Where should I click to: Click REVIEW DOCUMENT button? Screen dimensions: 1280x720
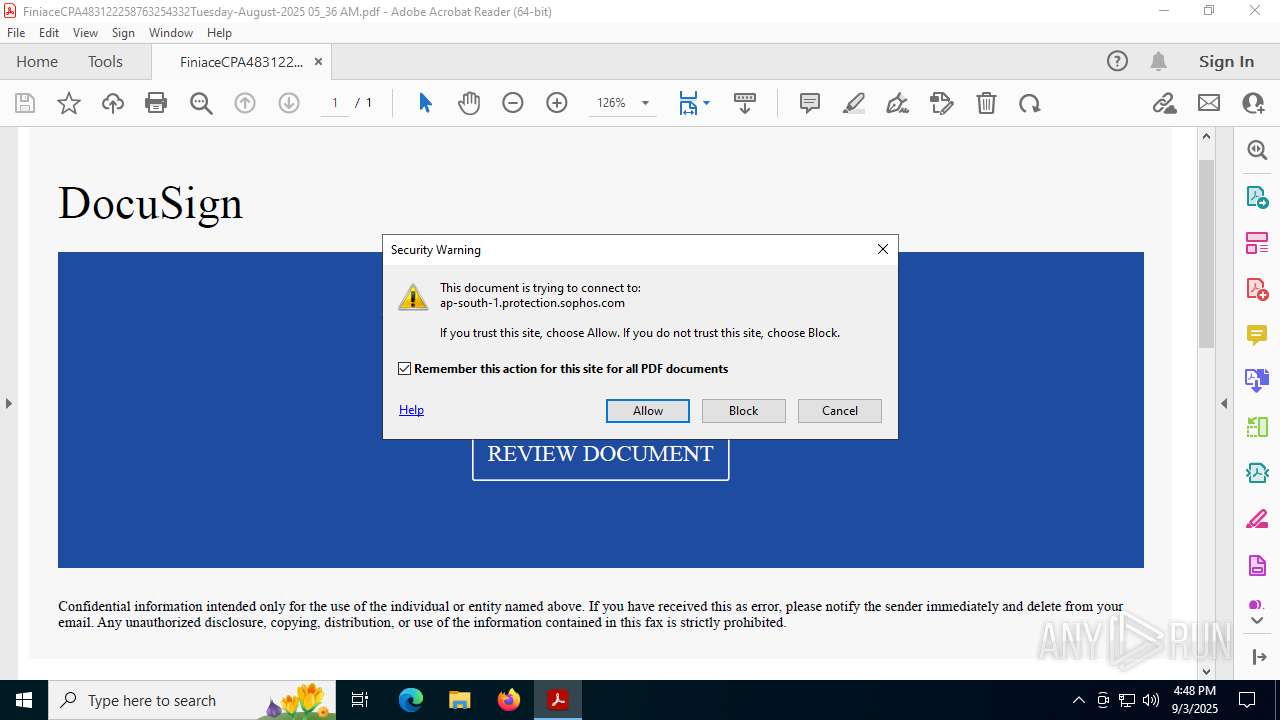[x=600, y=457]
